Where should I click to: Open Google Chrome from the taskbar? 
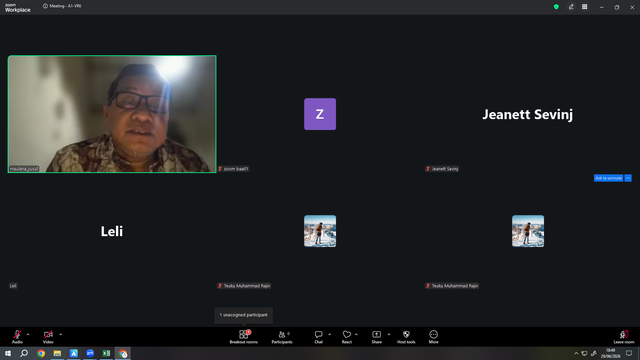pos(41,353)
